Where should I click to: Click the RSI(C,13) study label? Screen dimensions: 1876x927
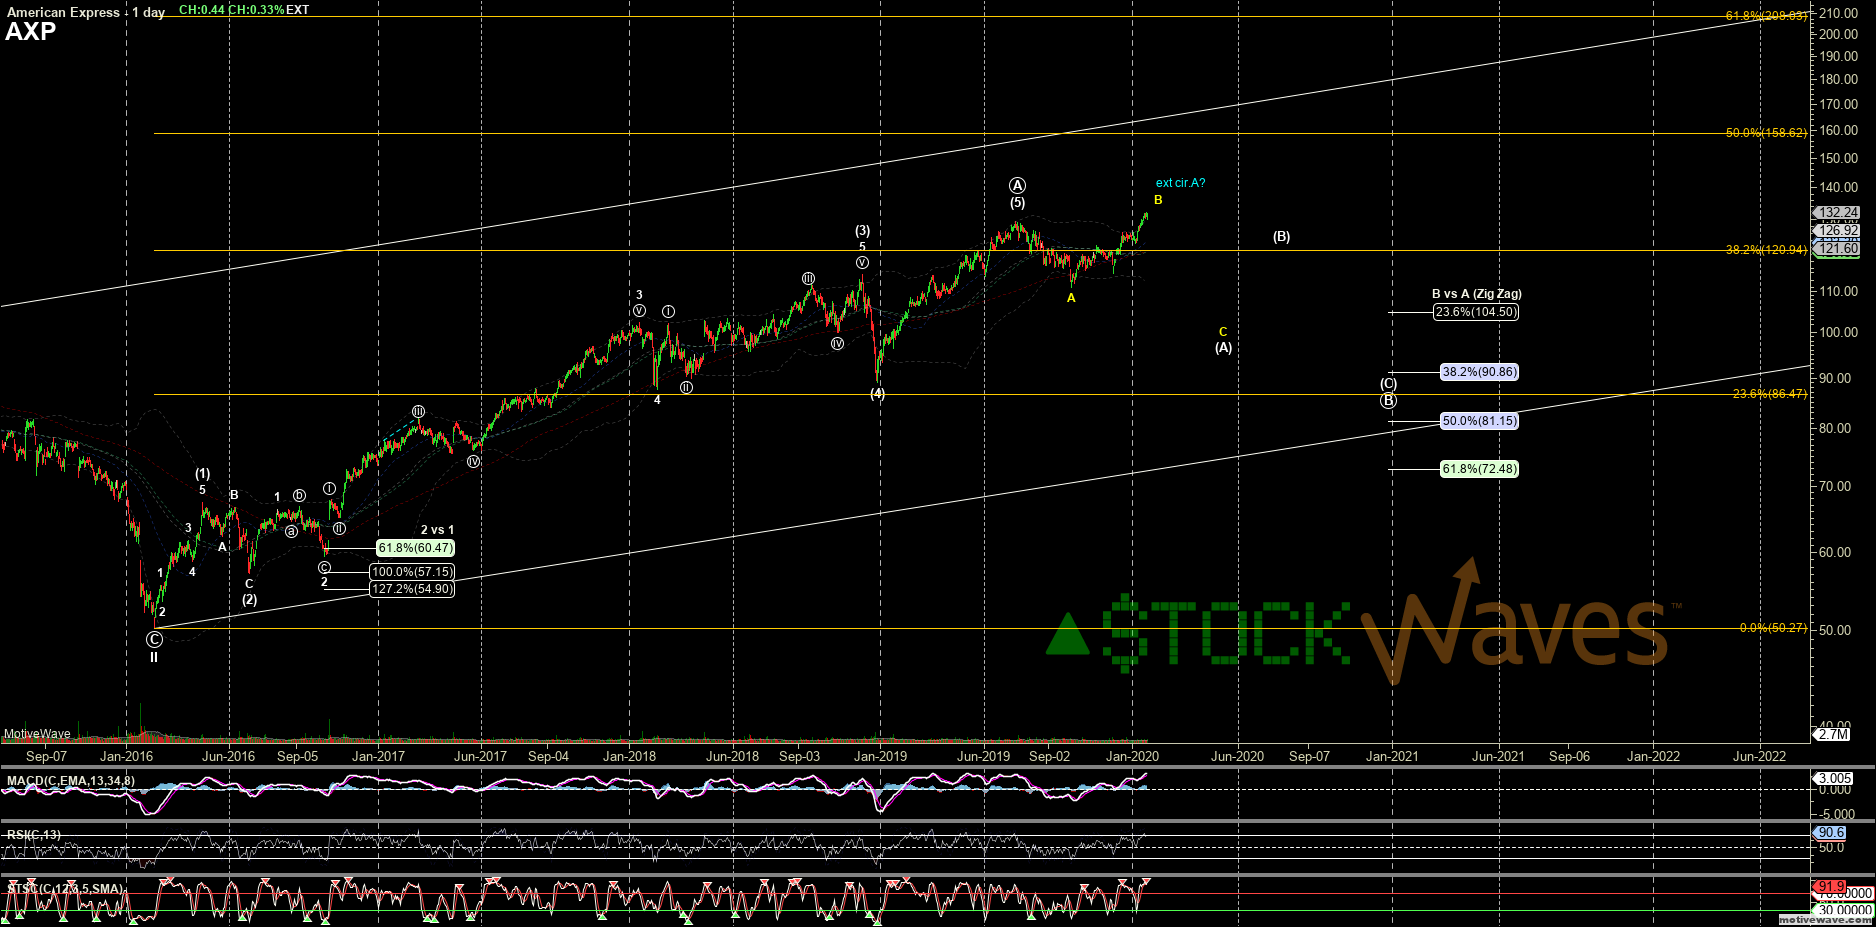pos(33,835)
